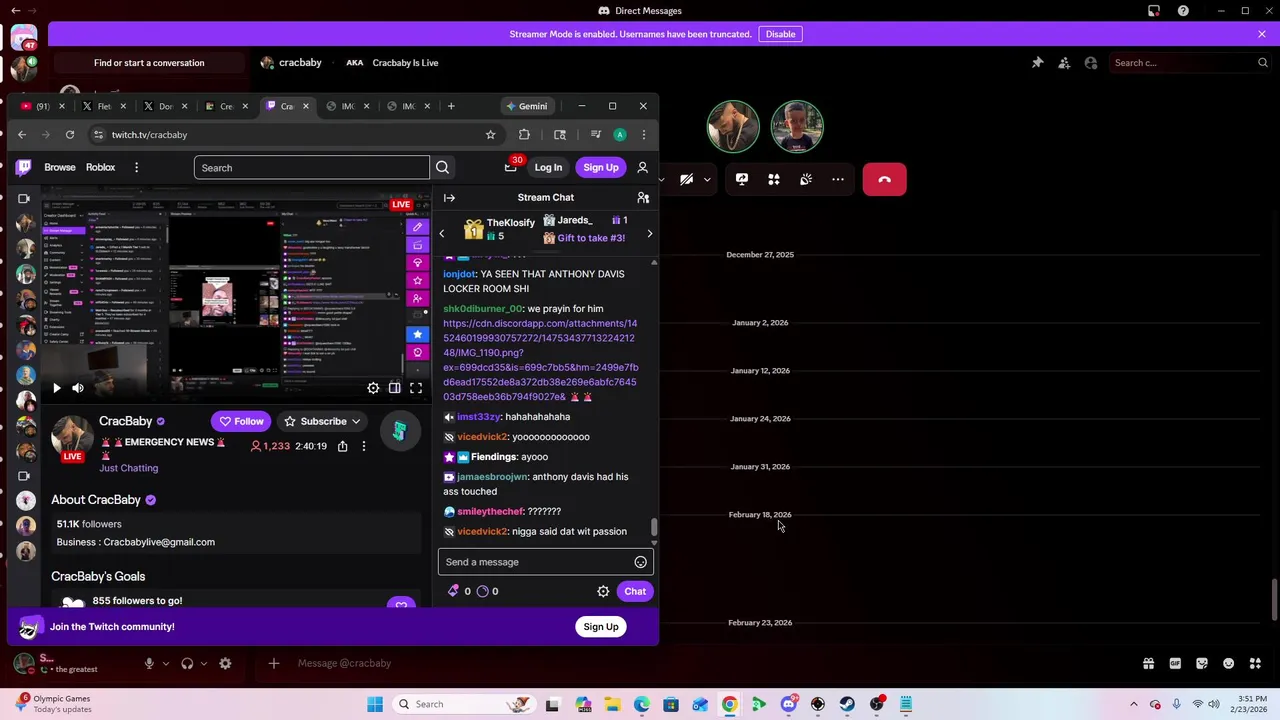The width and height of the screenshot is (1280, 720).
Task: Share your screen in Discord call
Action: (x=742, y=180)
